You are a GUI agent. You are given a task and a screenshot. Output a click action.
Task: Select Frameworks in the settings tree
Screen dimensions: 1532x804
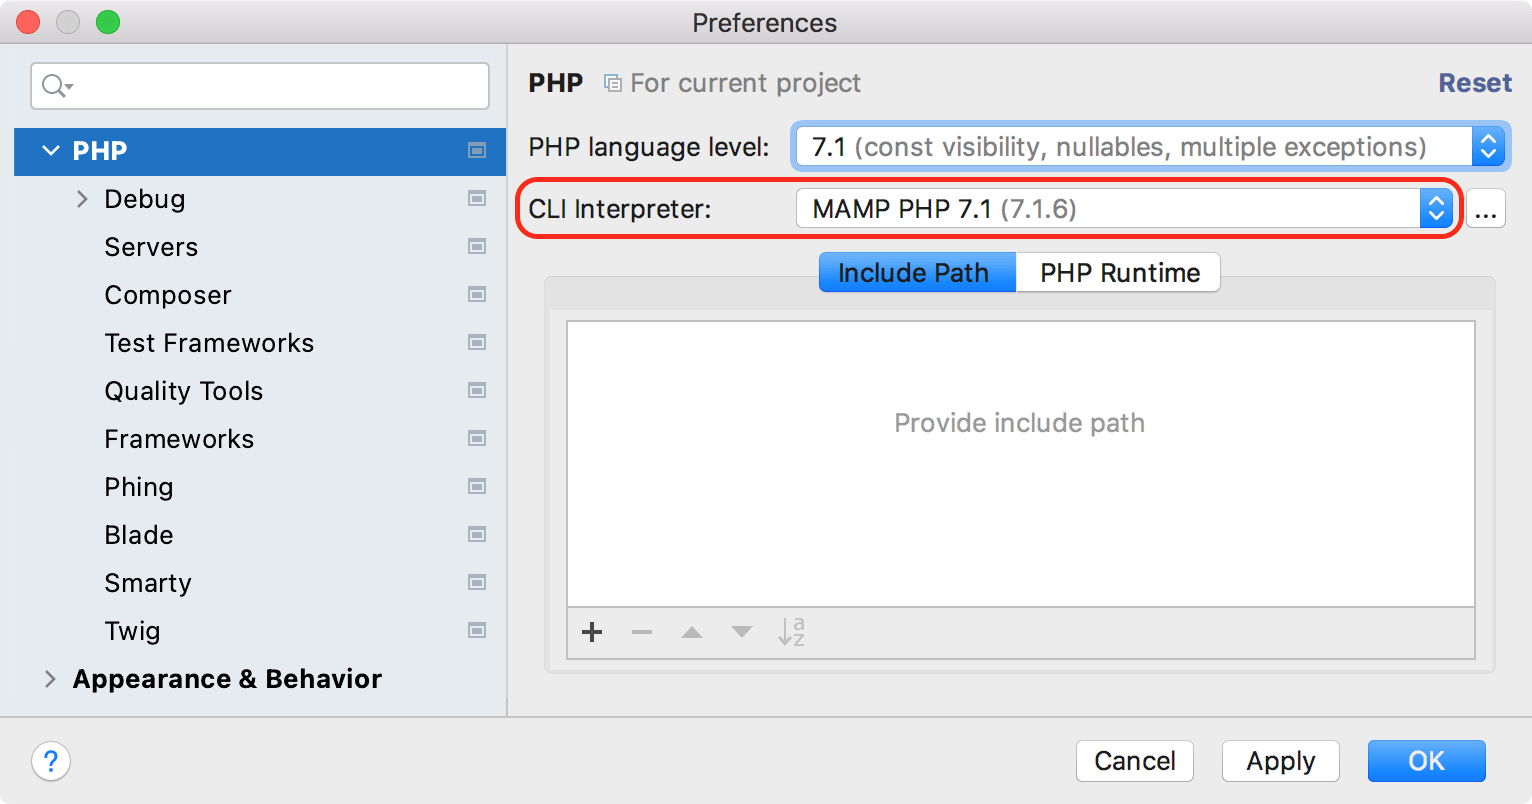179,439
